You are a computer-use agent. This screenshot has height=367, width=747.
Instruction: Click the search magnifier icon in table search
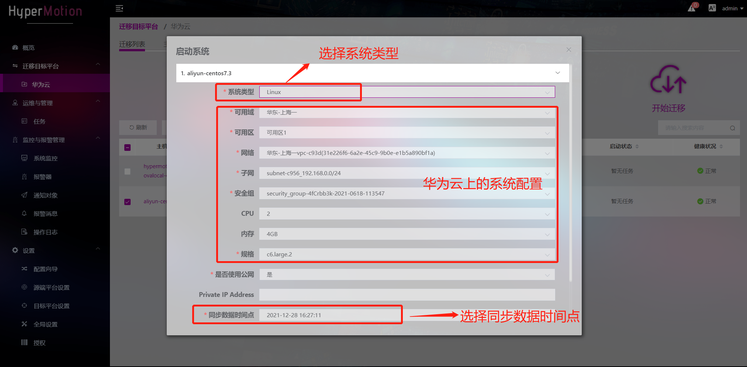pos(732,128)
